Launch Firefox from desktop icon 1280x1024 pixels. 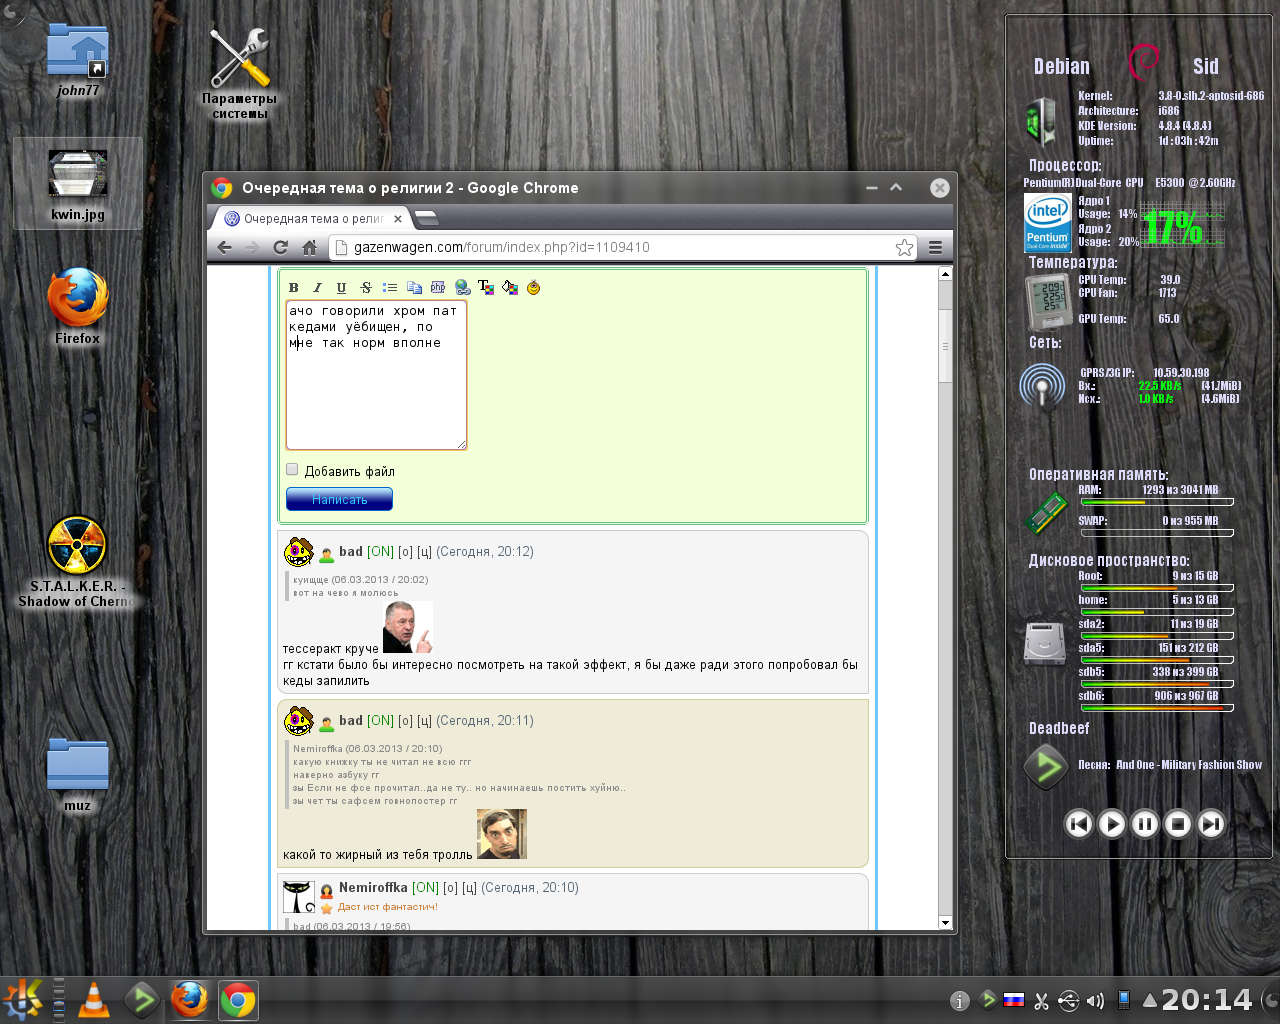[x=78, y=305]
